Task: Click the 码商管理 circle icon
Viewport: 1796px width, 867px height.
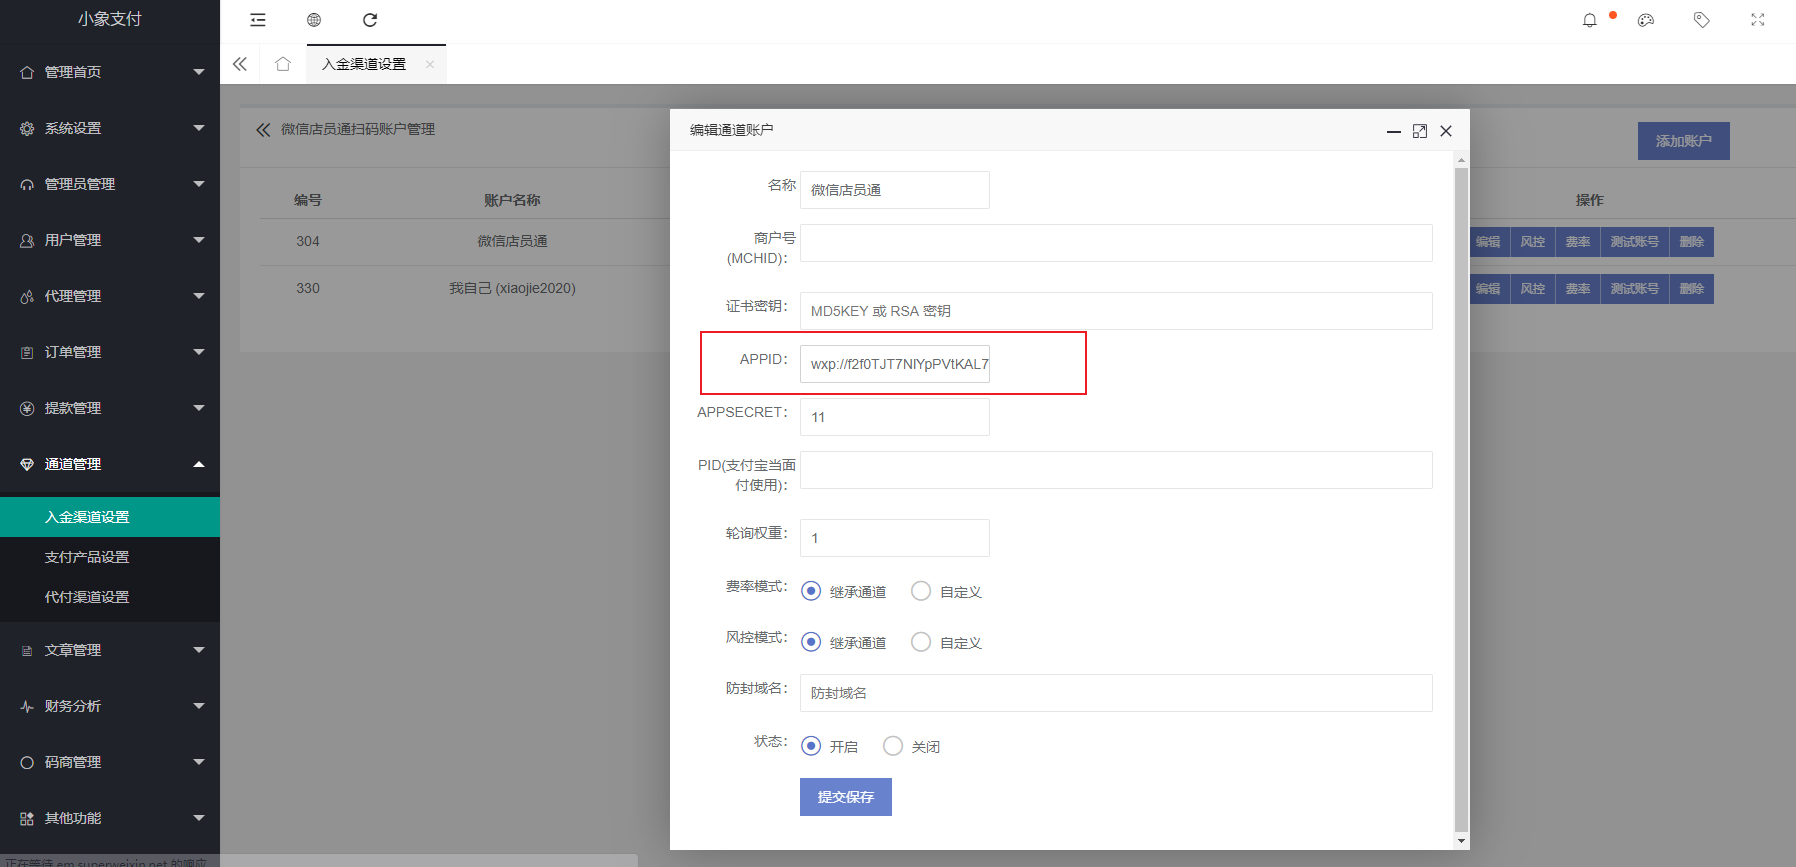Action: (27, 762)
